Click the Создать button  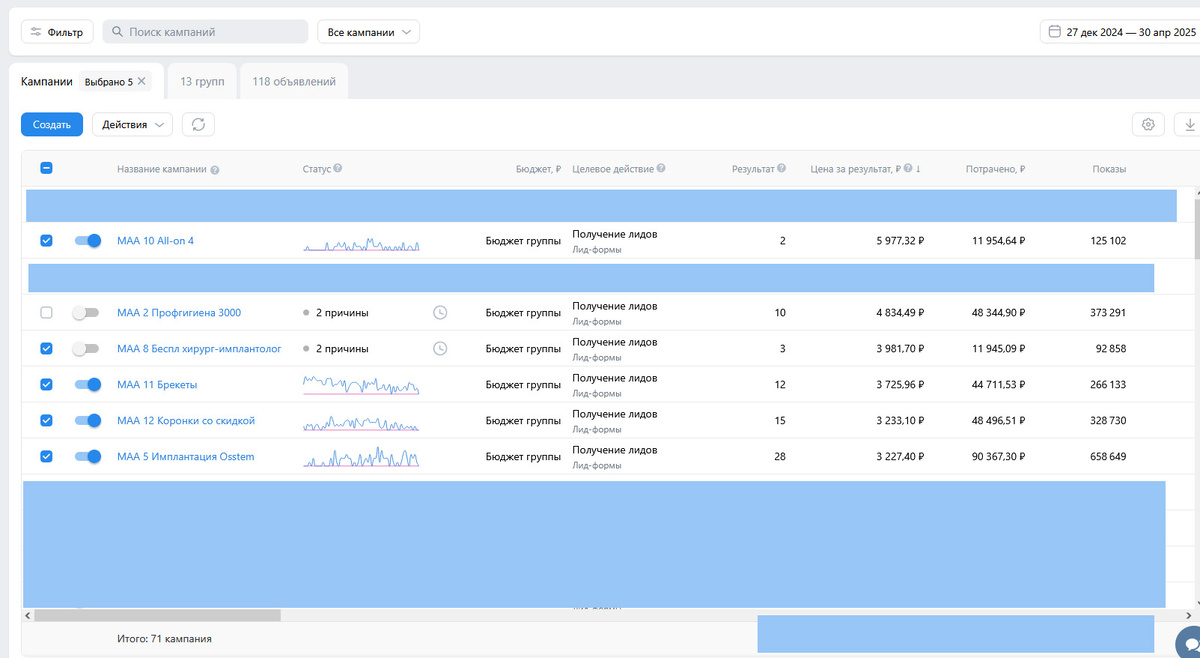tap(52, 125)
